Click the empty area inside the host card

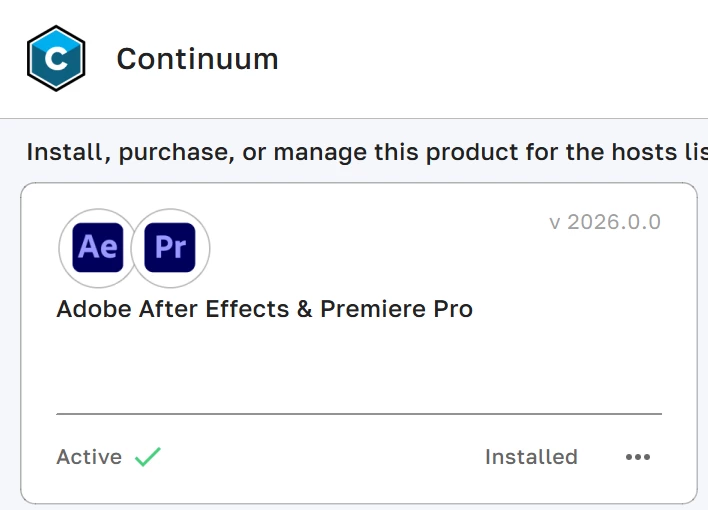[x=360, y=365]
